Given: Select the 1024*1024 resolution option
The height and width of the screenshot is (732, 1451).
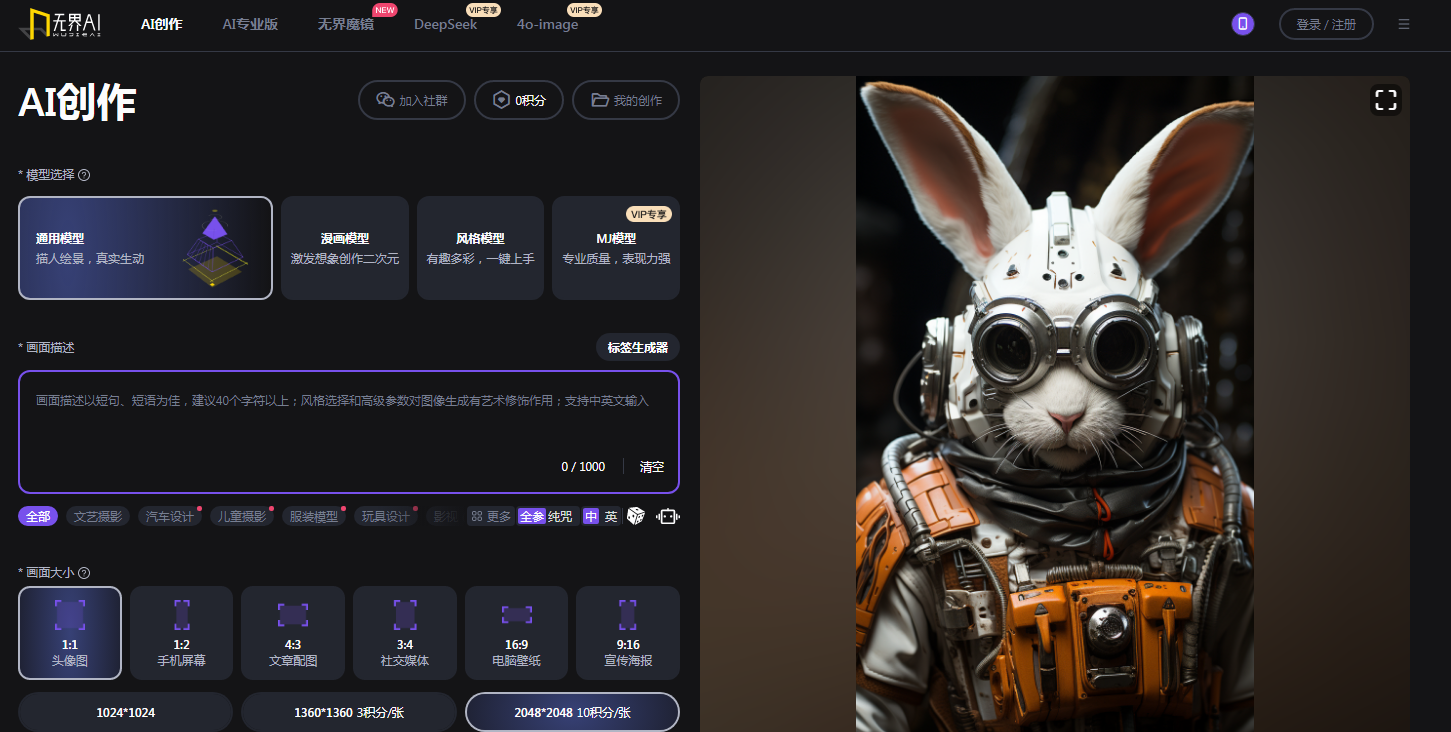Looking at the screenshot, I should pos(125,712).
